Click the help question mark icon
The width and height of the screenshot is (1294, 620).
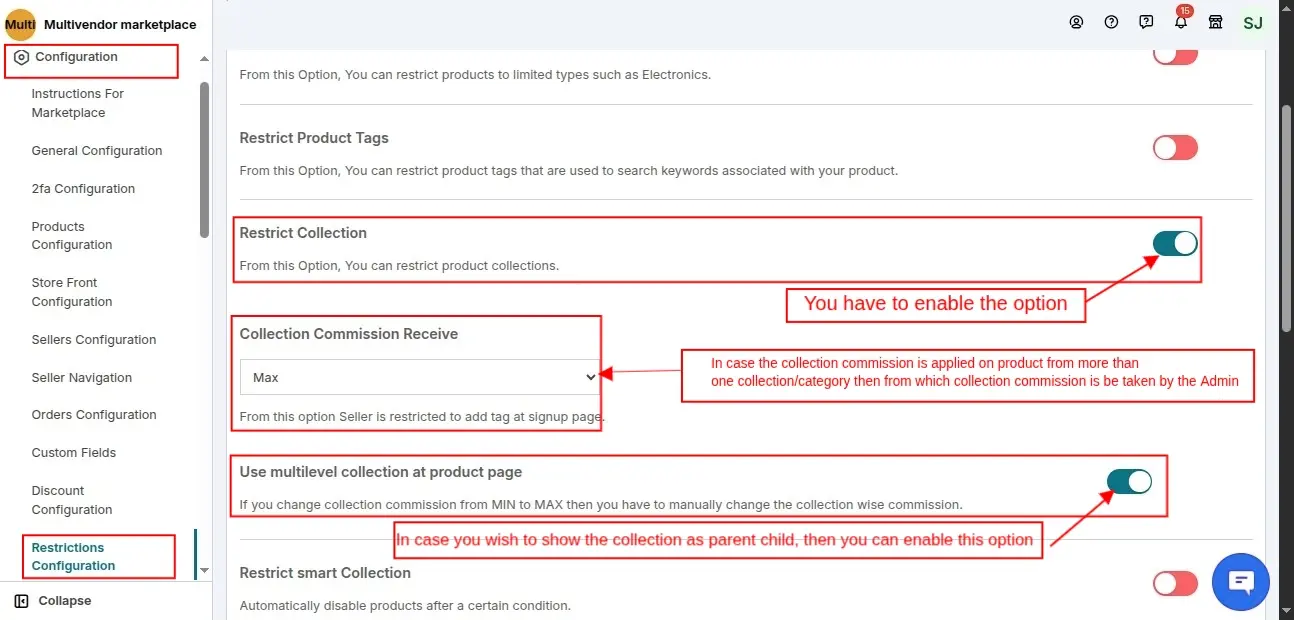1111,22
